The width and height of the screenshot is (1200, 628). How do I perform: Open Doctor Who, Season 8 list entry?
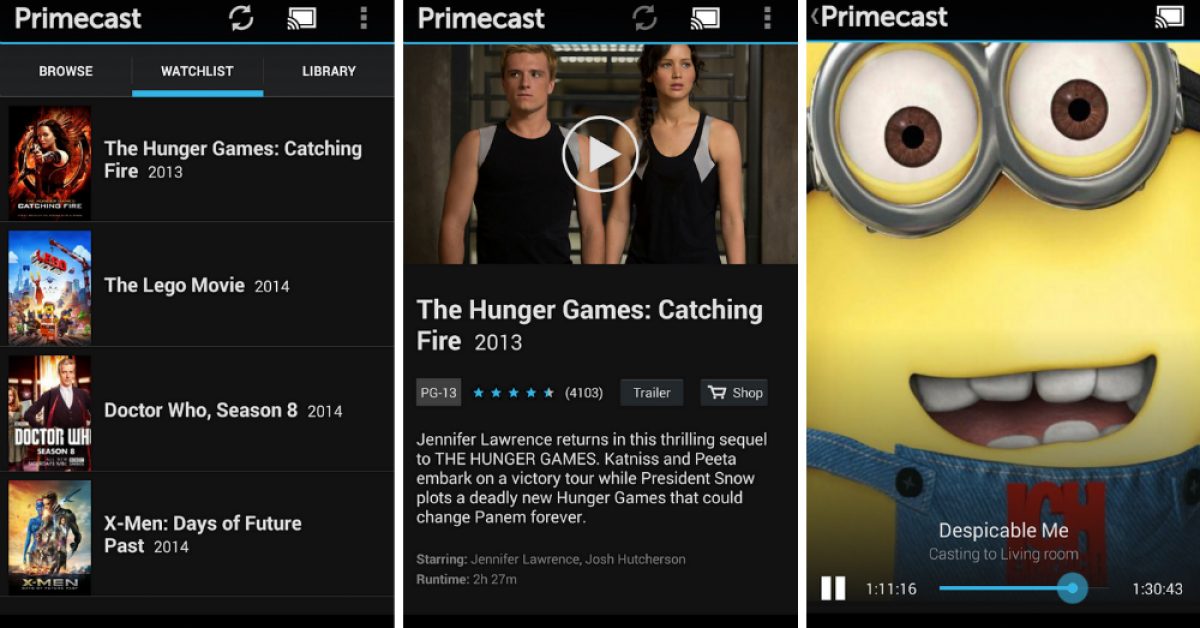click(197, 410)
